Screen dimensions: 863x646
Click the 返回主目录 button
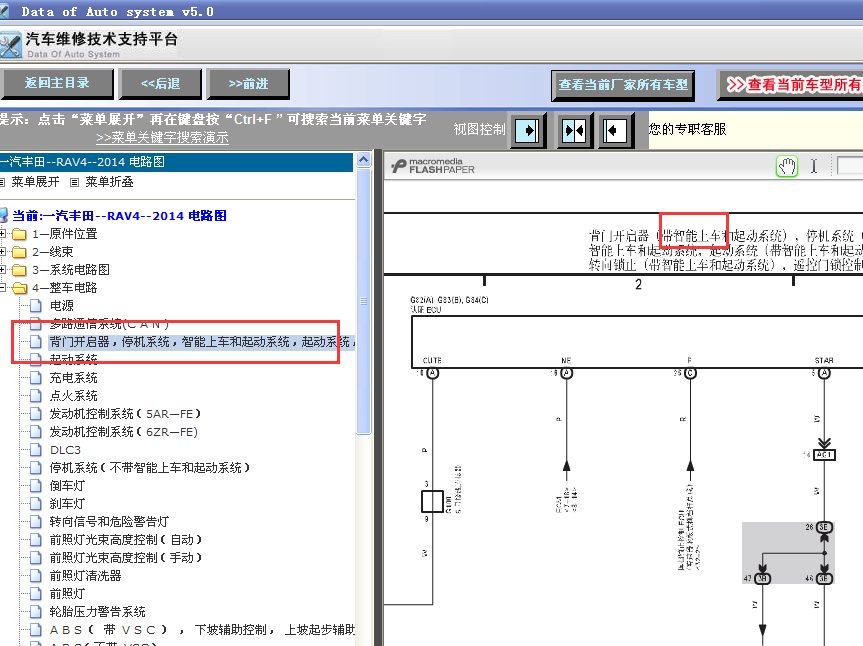pos(57,83)
